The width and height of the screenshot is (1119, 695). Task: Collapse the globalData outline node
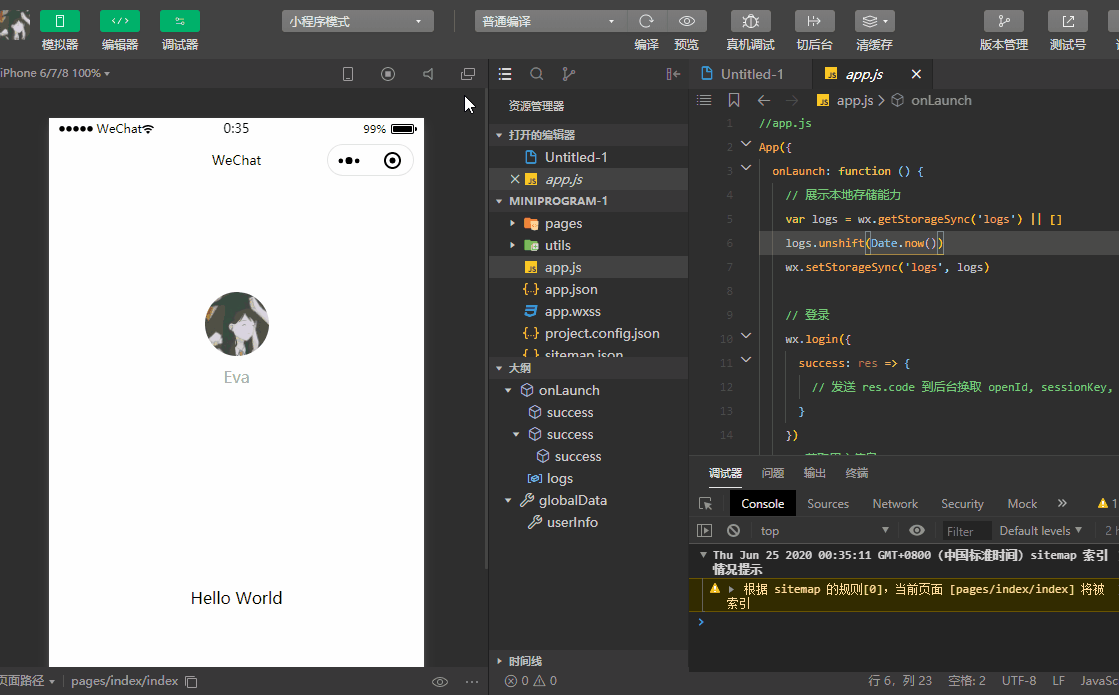coord(508,500)
